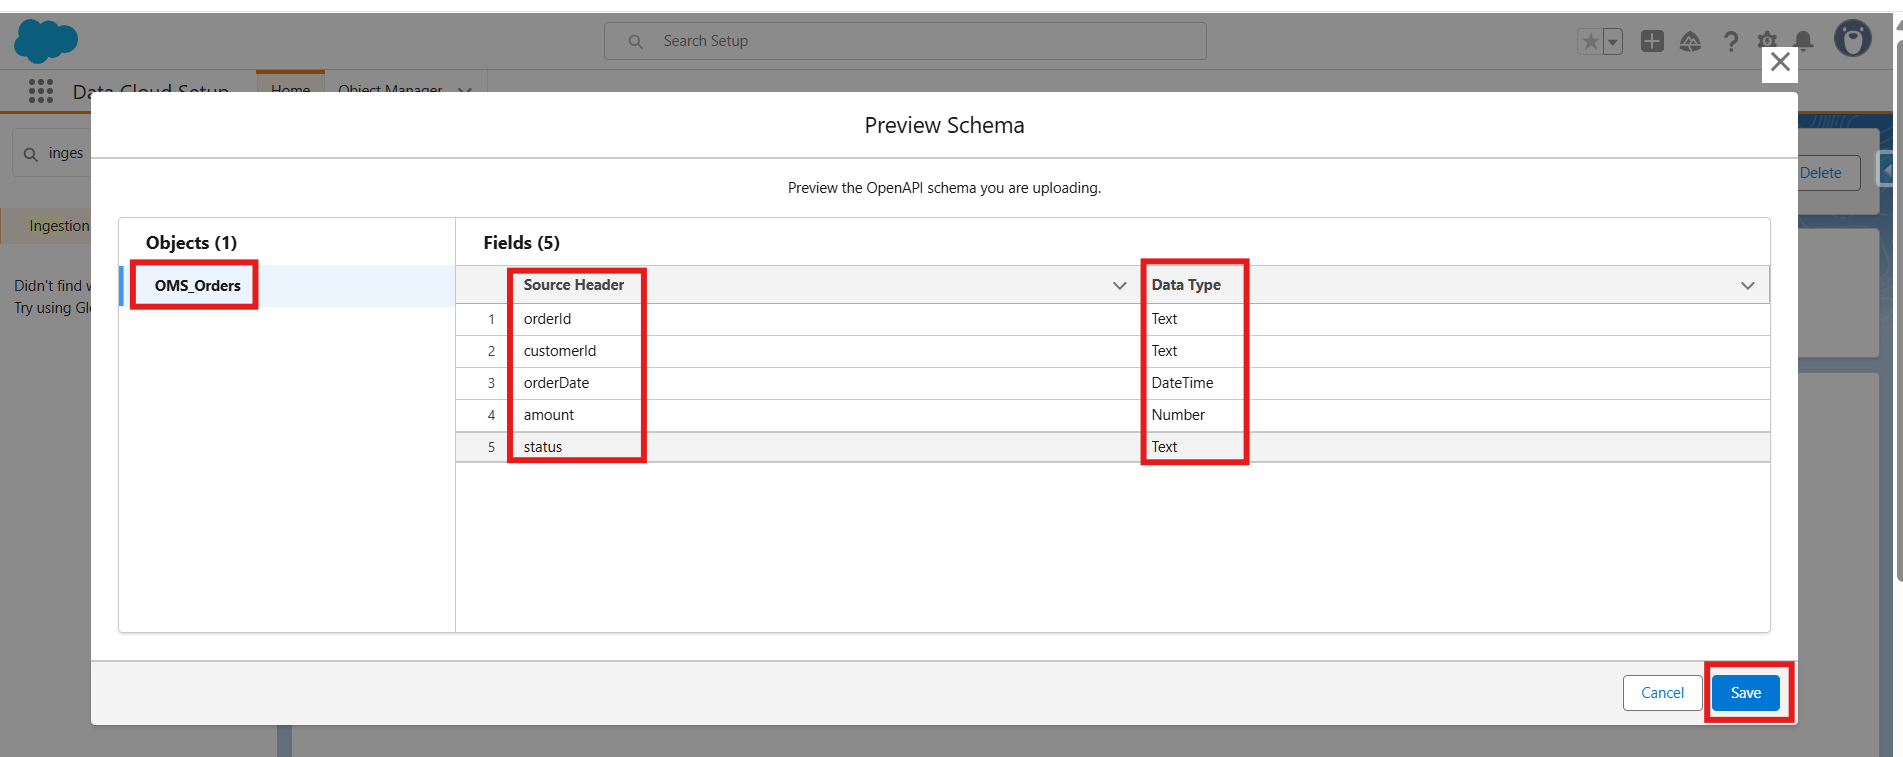The width and height of the screenshot is (1903, 757).
Task: Select the orderDate field row
Action: tap(556, 383)
